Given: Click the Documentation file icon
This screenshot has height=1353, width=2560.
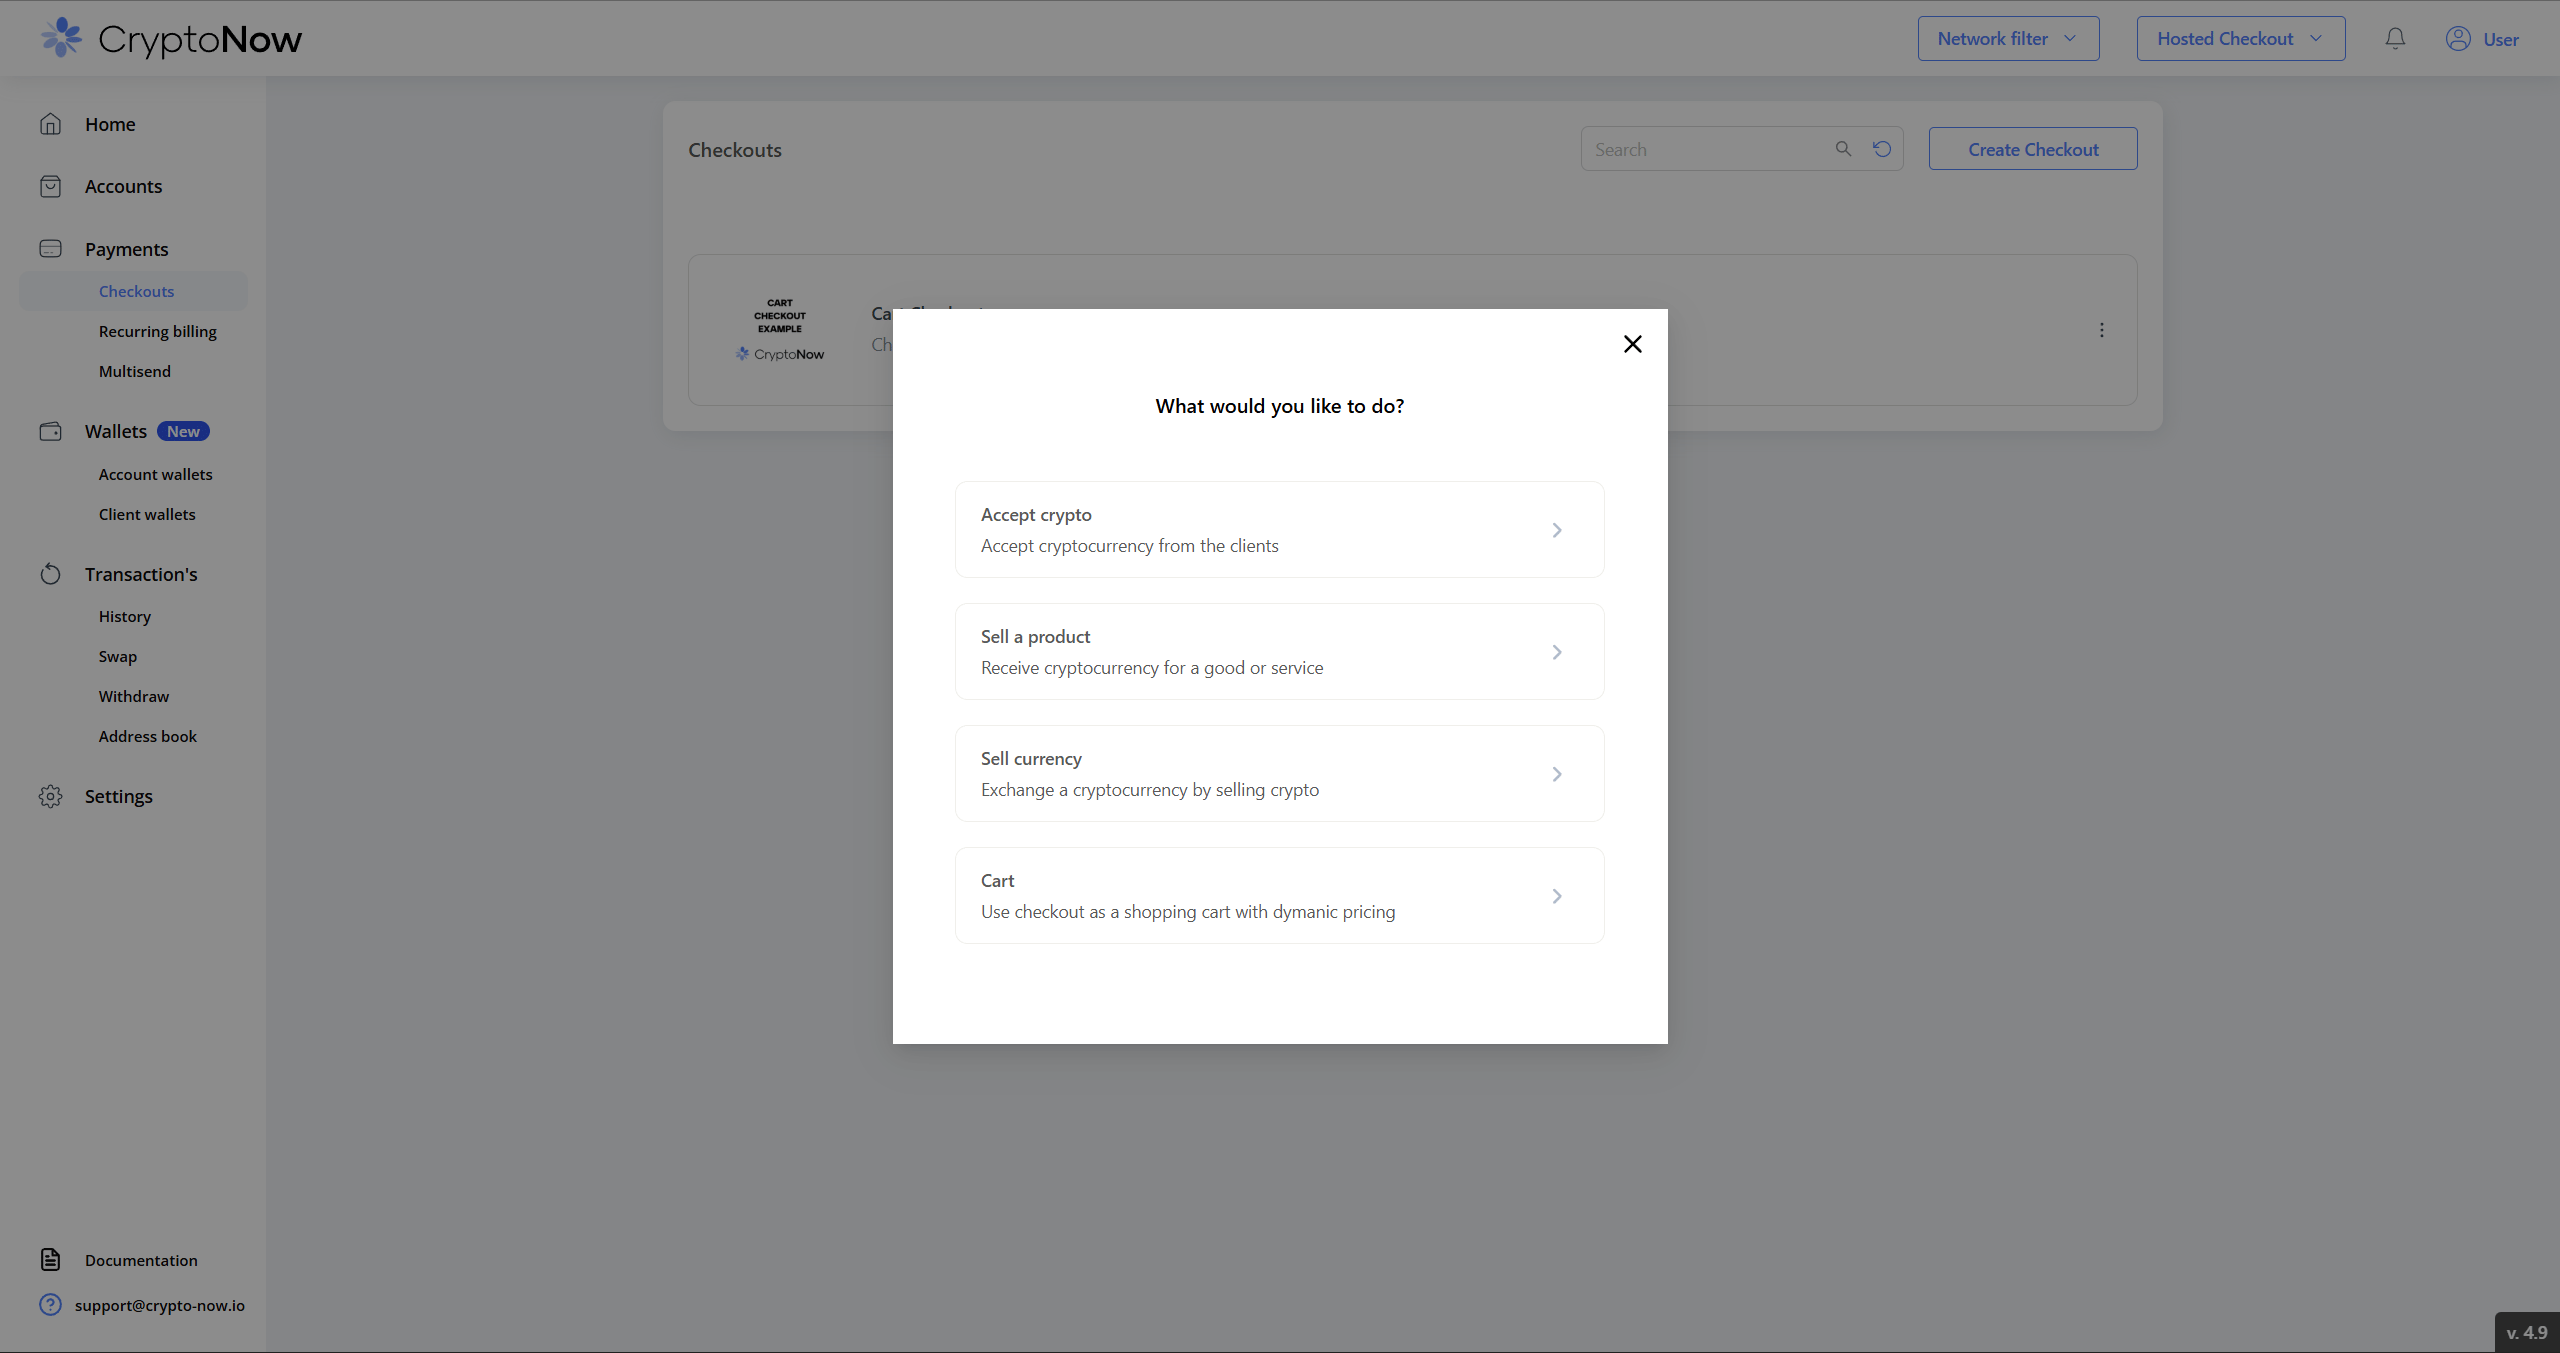Looking at the screenshot, I should (51, 1260).
